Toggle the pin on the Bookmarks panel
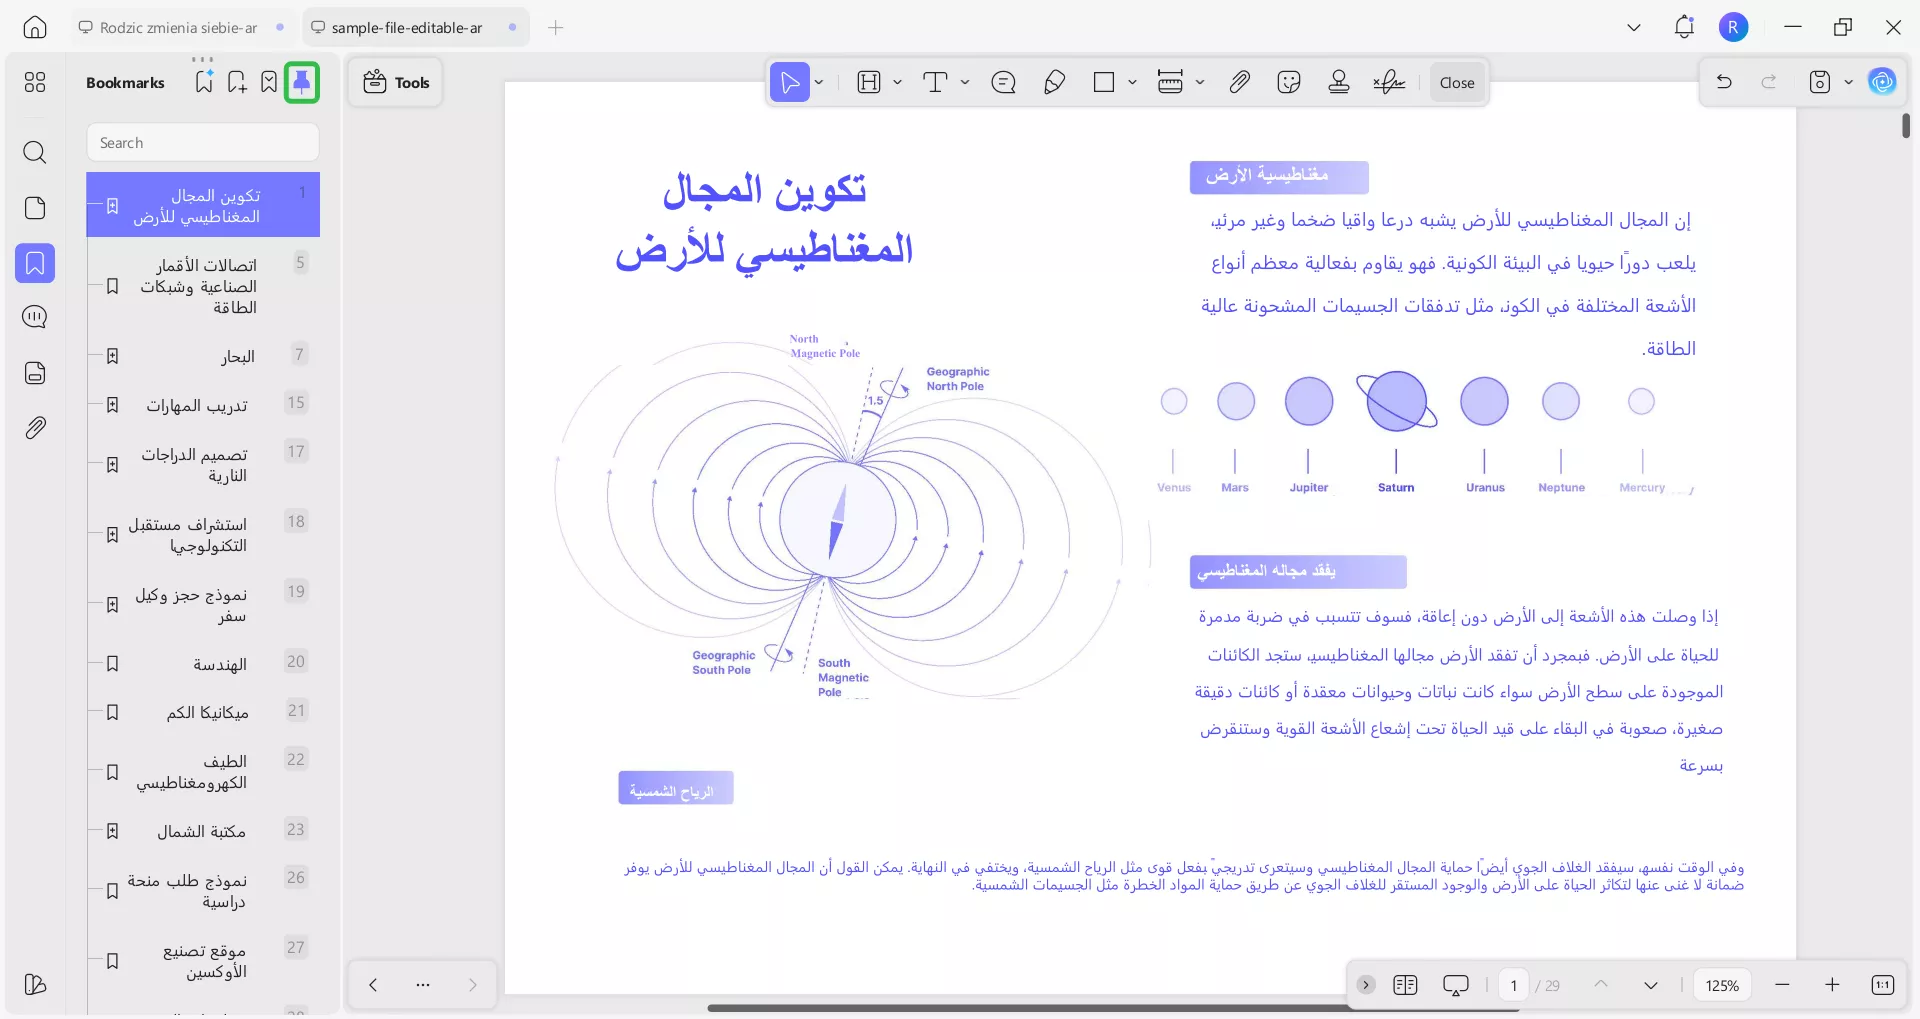This screenshot has height=1019, width=1920. [x=302, y=82]
